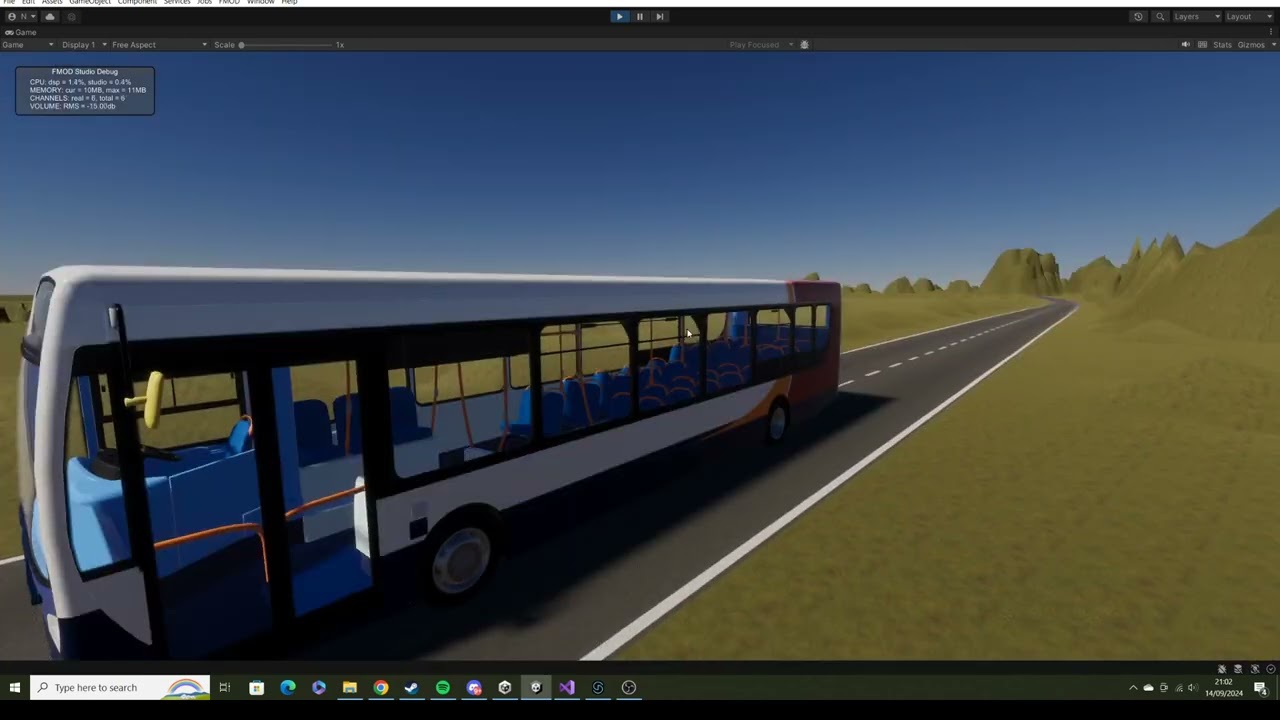1280x720 pixels.
Task: Open the GameObject menu
Action: coord(89,2)
